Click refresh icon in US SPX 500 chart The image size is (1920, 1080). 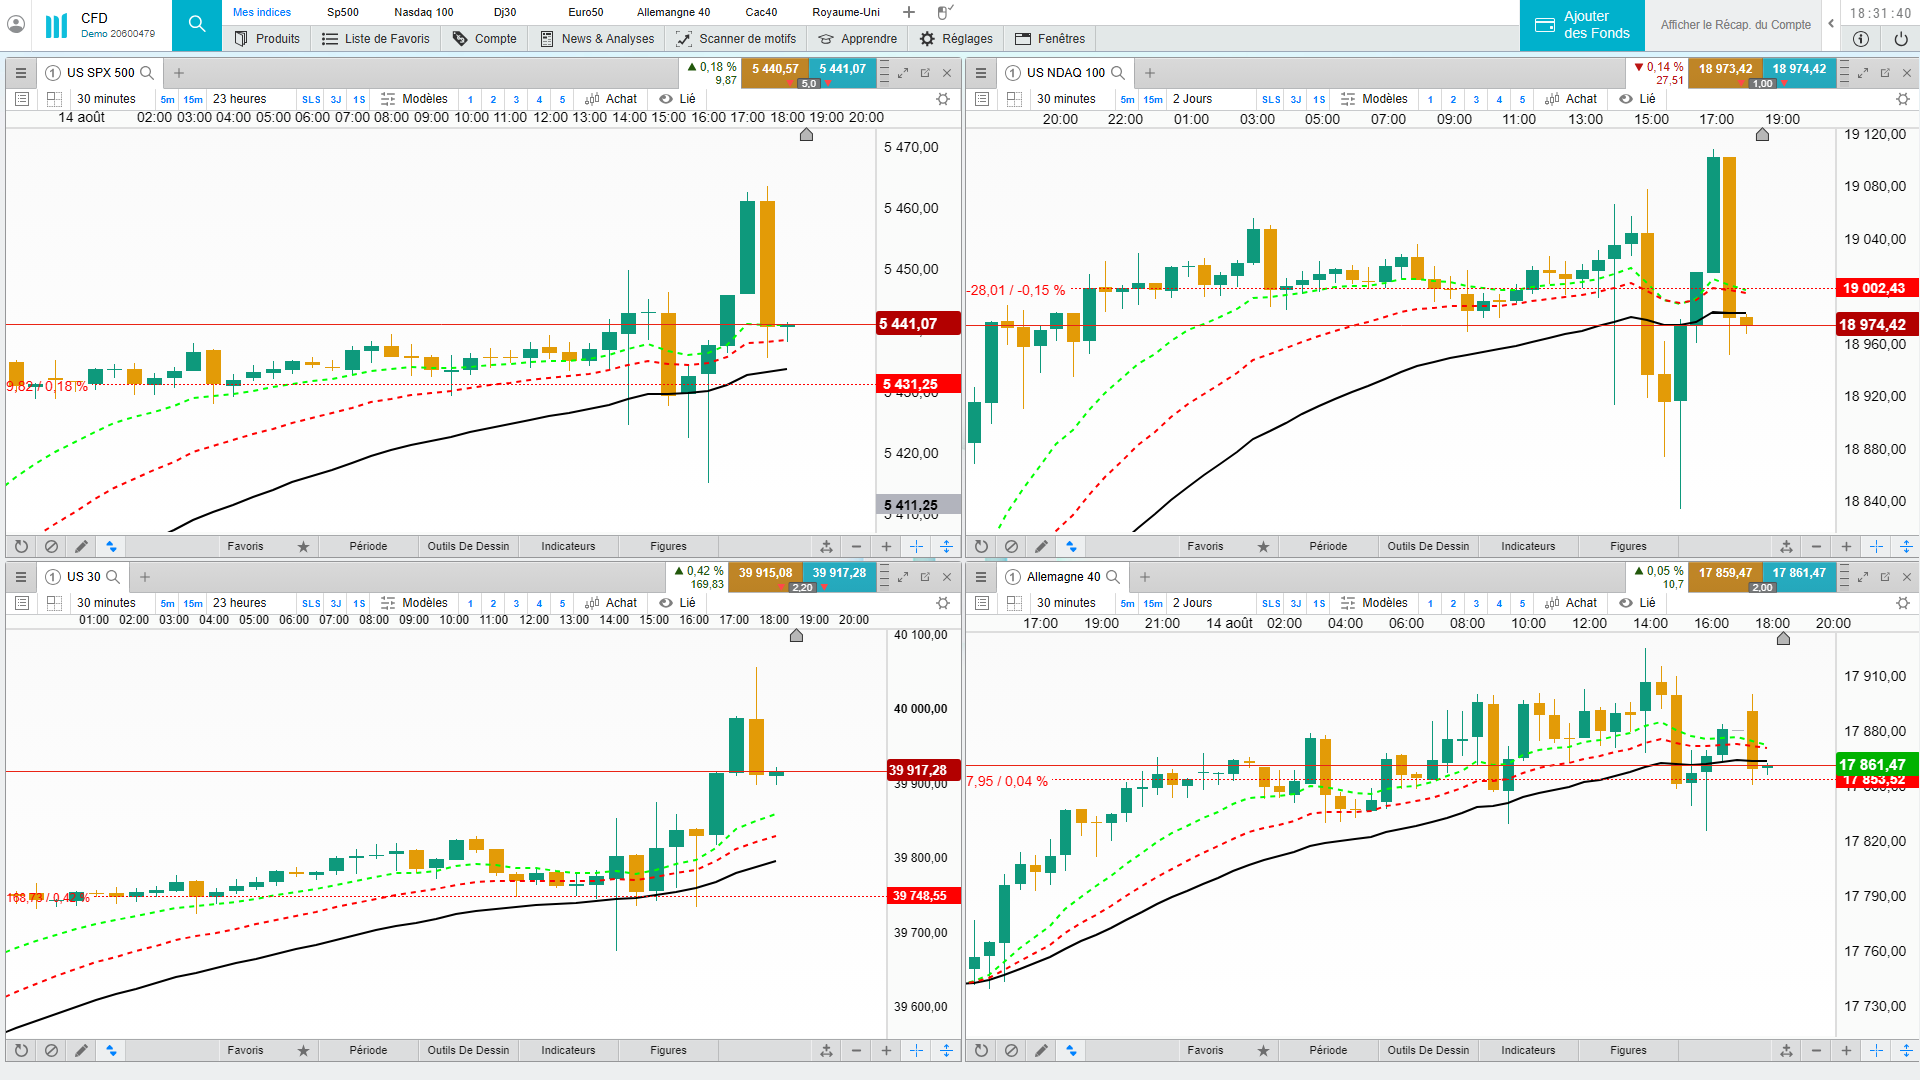tap(21, 547)
